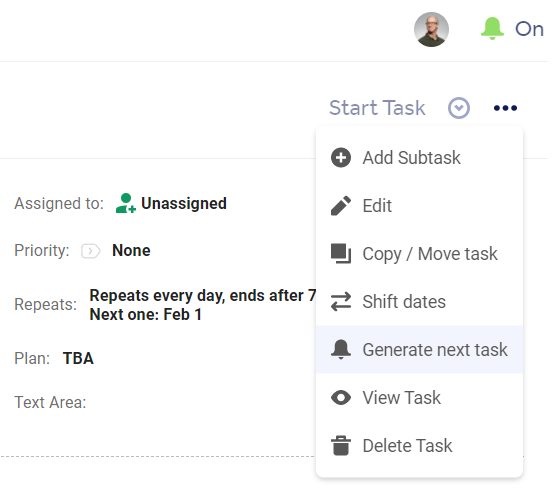
Task: Click the Shift dates arrows icon
Action: [x=341, y=302]
